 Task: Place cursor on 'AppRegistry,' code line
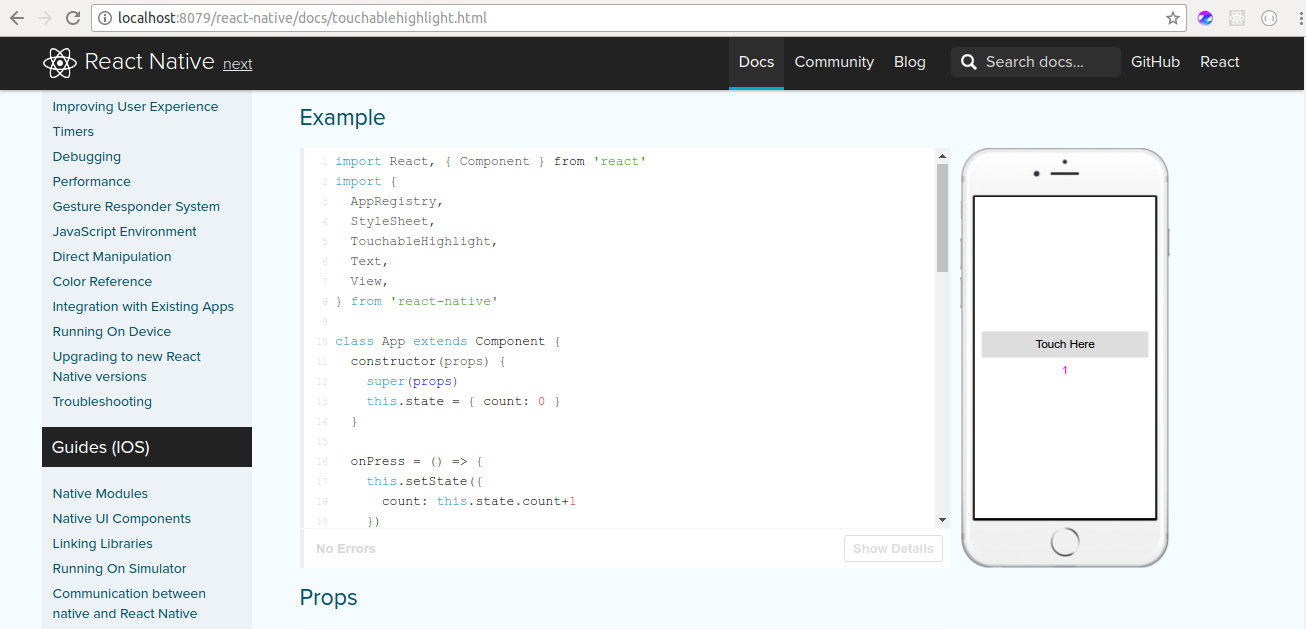click(396, 201)
